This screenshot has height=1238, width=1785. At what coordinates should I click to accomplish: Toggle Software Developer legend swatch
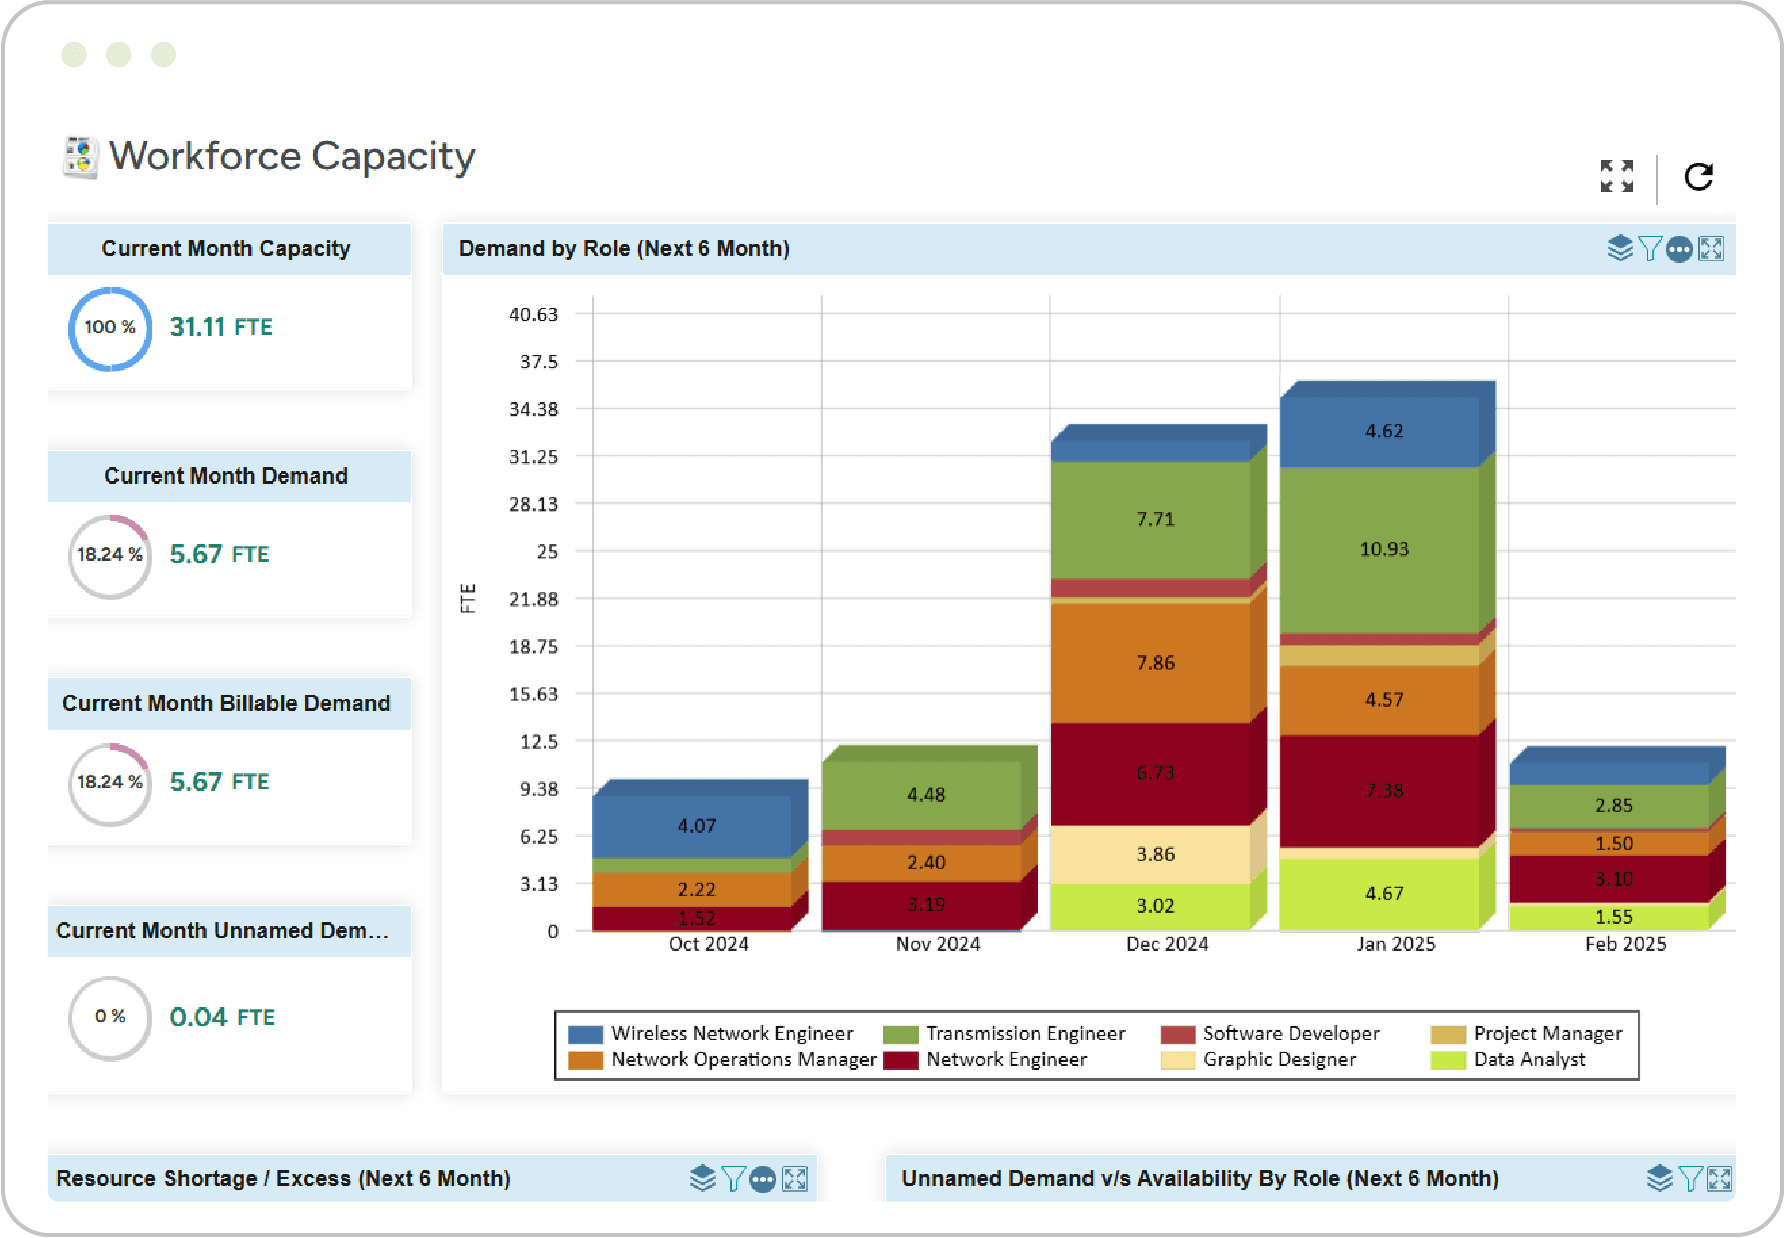click(x=1178, y=1034)
